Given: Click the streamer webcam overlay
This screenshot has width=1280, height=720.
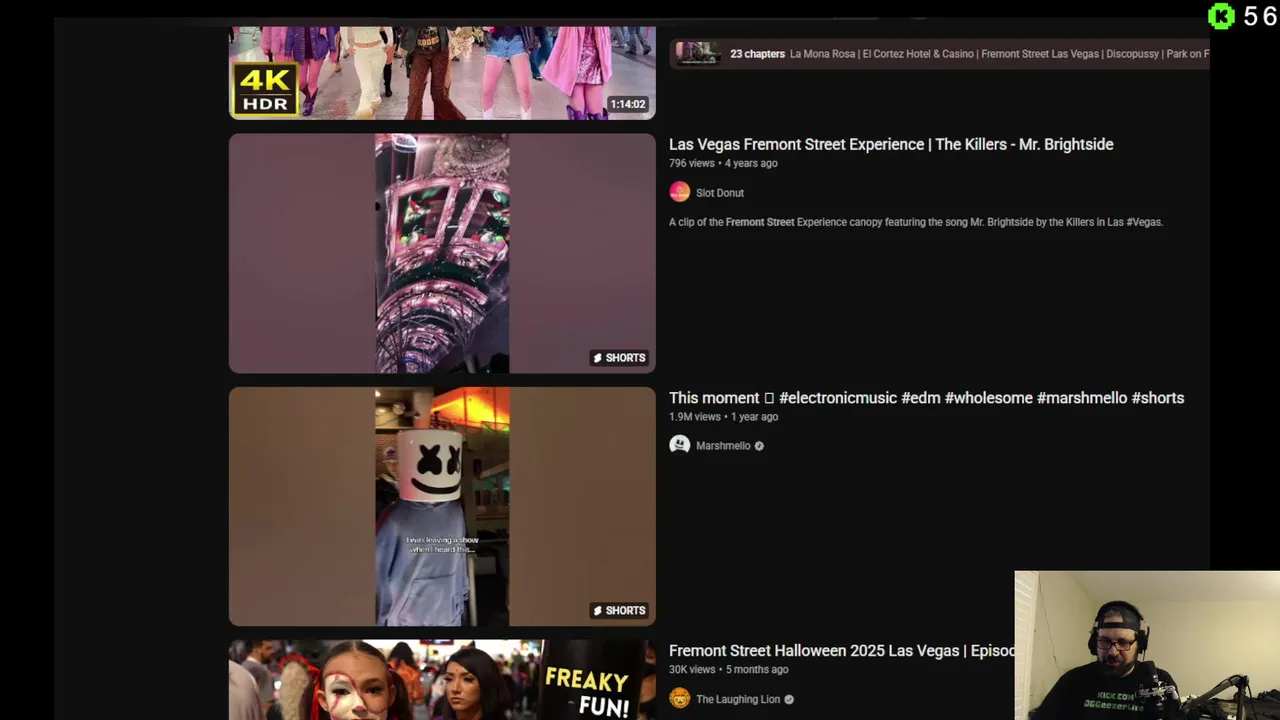Looking at the screenshot, I should click(x=1147, y=645).
